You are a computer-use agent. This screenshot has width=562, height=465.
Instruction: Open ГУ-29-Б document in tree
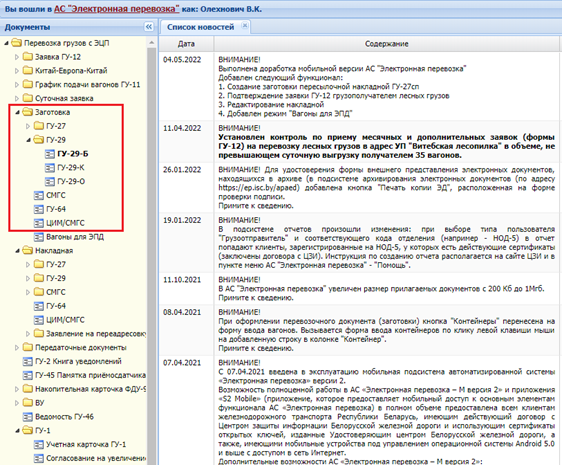click(73, 154)
